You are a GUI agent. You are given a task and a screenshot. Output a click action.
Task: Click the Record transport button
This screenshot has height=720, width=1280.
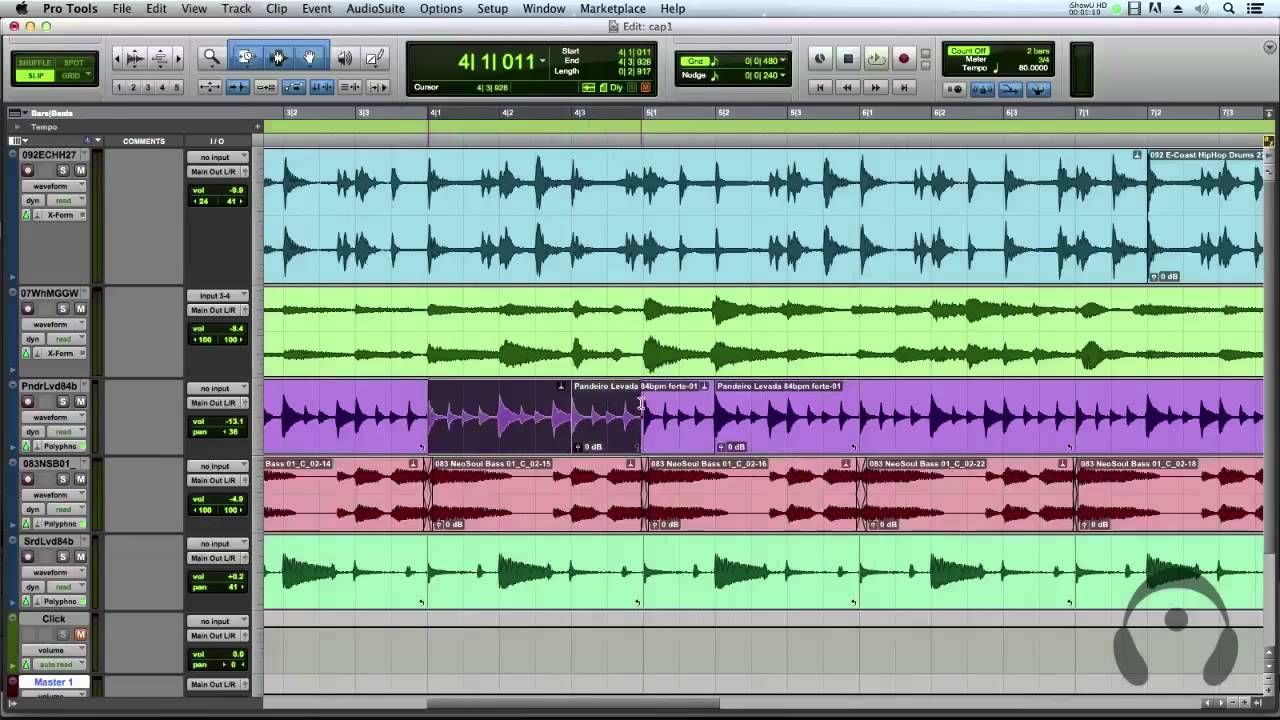(904, 59)
